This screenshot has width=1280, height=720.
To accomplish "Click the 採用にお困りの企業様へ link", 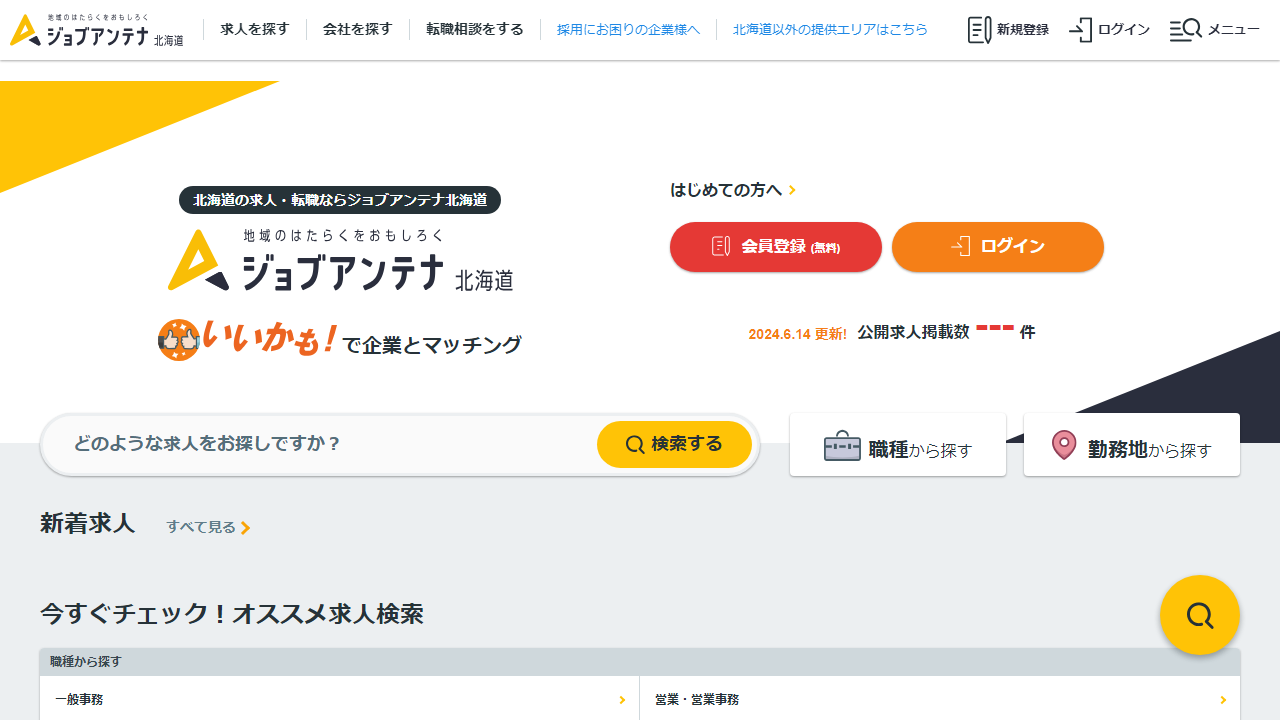I will click(628, 30).
